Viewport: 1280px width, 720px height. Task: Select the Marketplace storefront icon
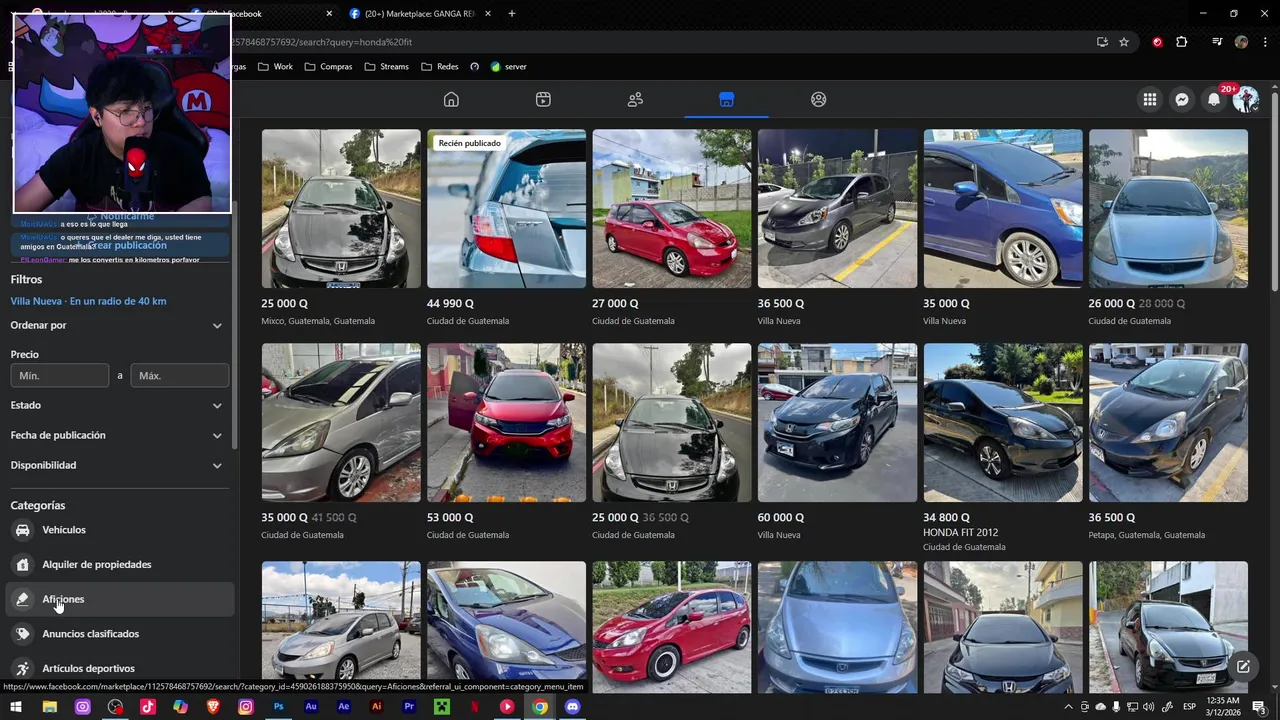(x=727, y=99)
